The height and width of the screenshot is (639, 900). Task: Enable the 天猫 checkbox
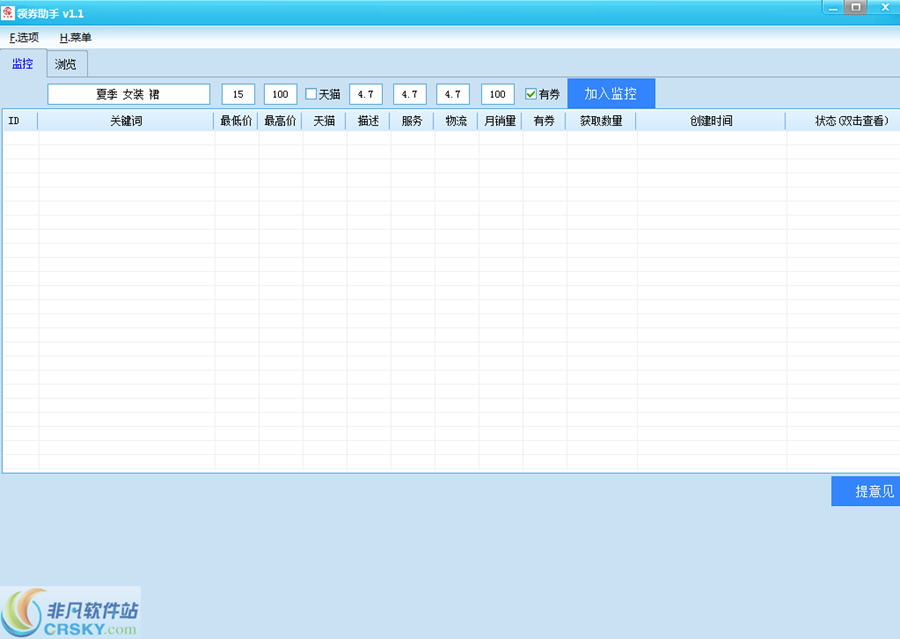pyautogui.click(x=313, y=94)
